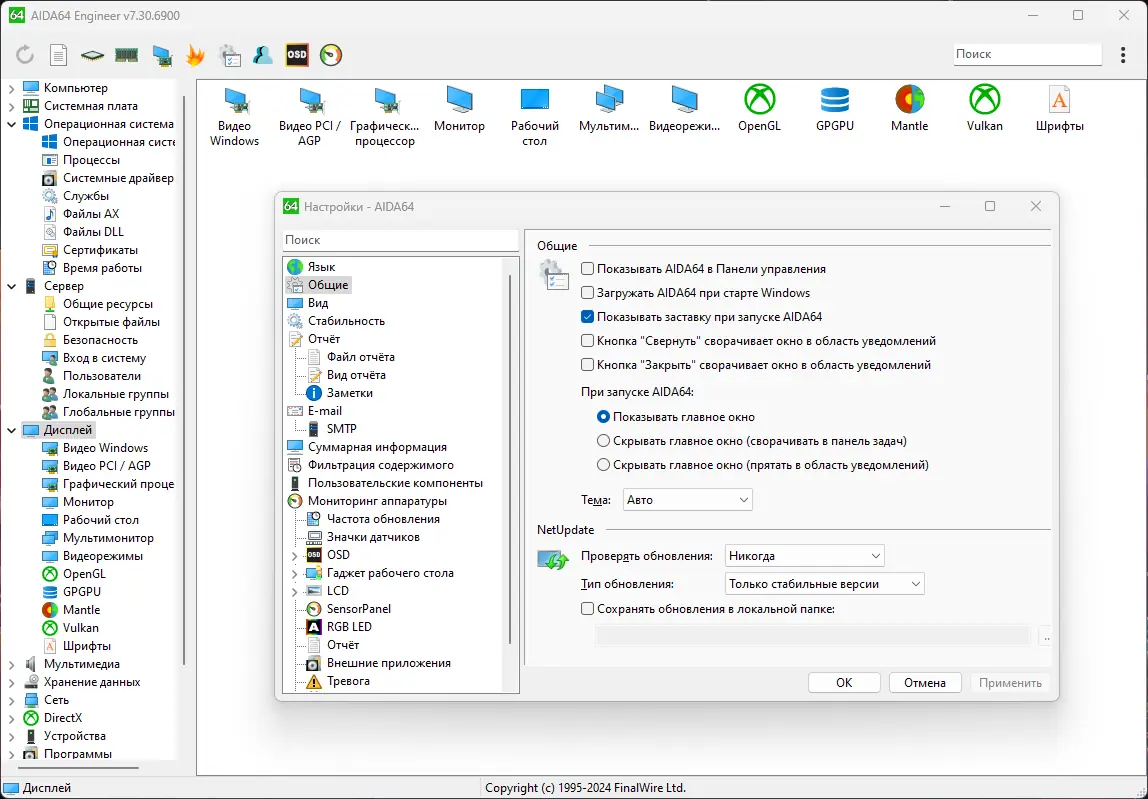Viewport: 1148px width, 799px height.
Task: Open the Мультимонитор large icon
Action: click(609, 109)
